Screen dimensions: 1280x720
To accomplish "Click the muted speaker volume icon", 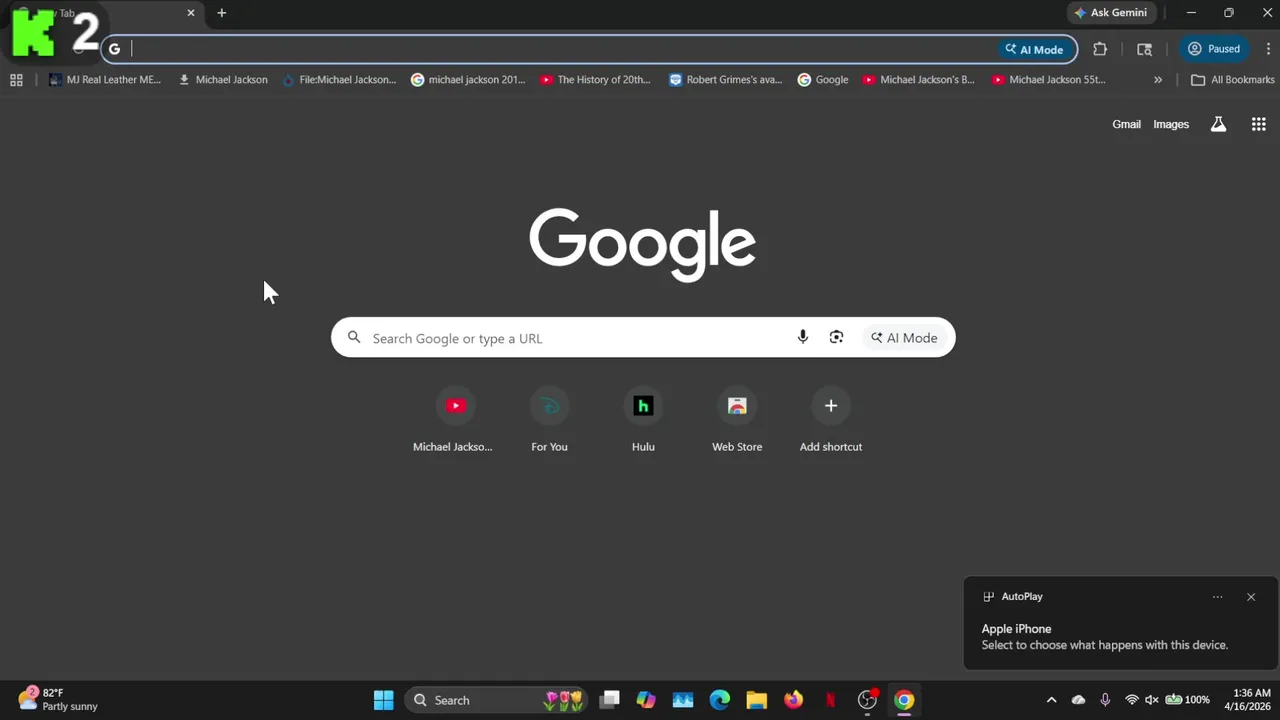I will tap(1152, 700).
